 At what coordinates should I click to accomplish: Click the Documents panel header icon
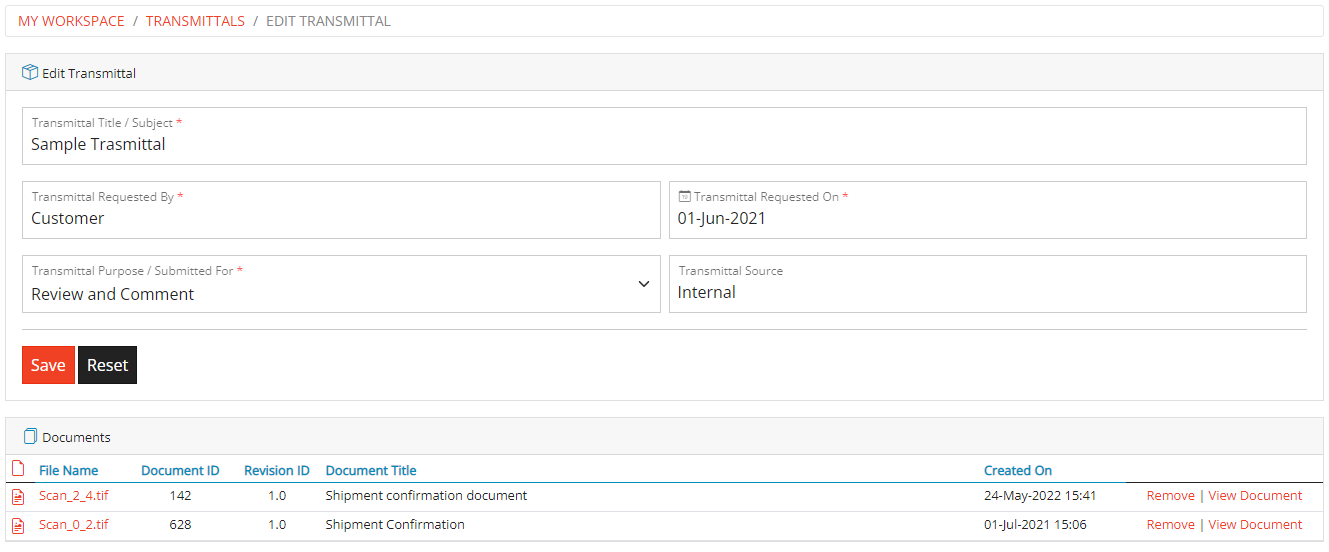click(x=30, y=437)
